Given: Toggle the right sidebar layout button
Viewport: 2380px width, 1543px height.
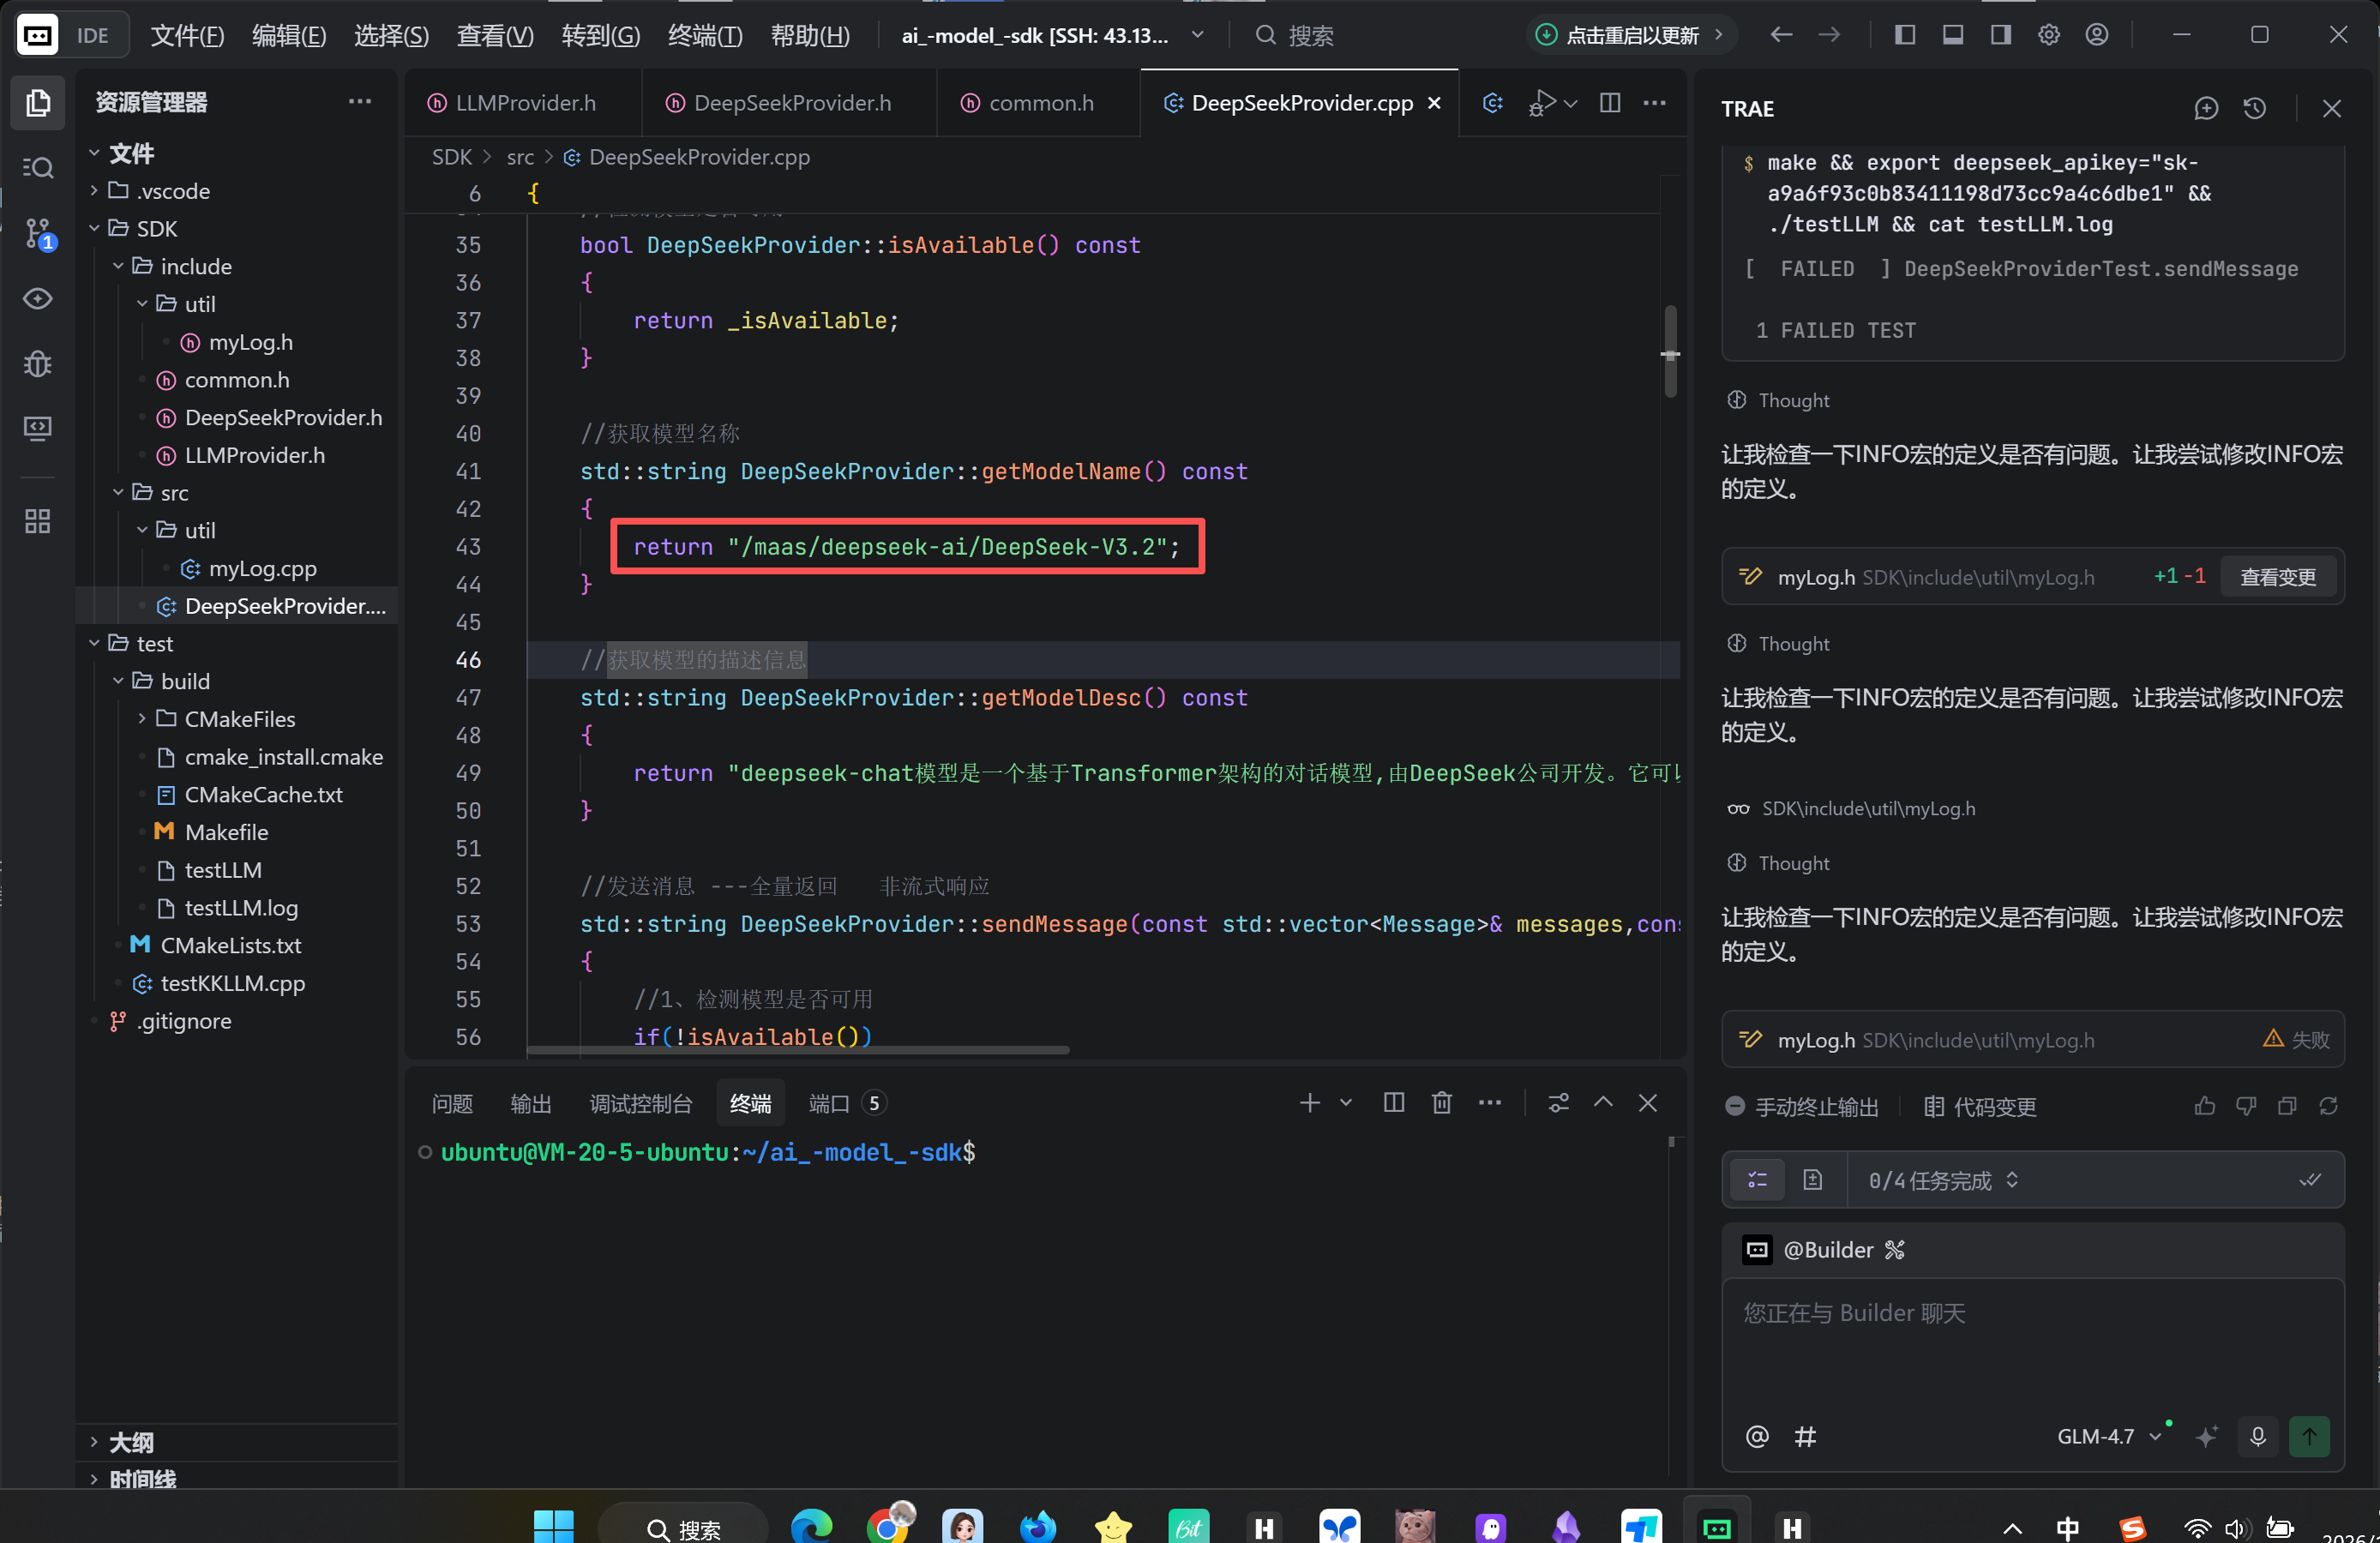Looking at the screenshot, I should pos(2001,35).
